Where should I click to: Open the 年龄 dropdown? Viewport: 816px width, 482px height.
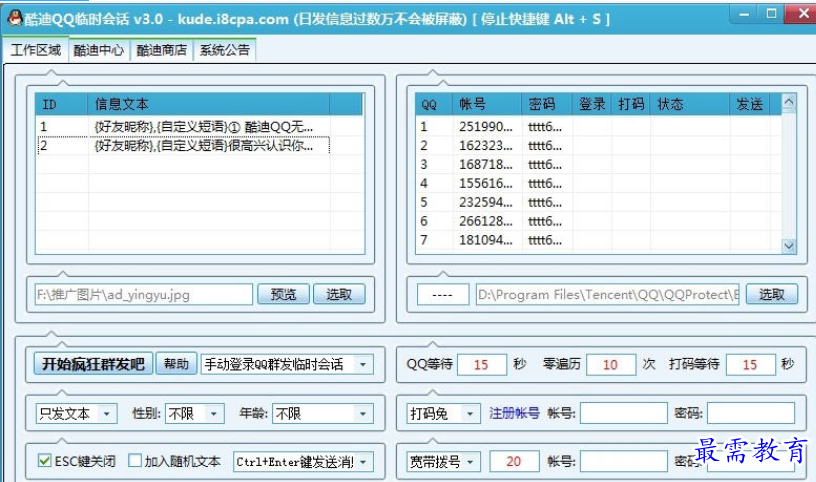tap(323, 414)
